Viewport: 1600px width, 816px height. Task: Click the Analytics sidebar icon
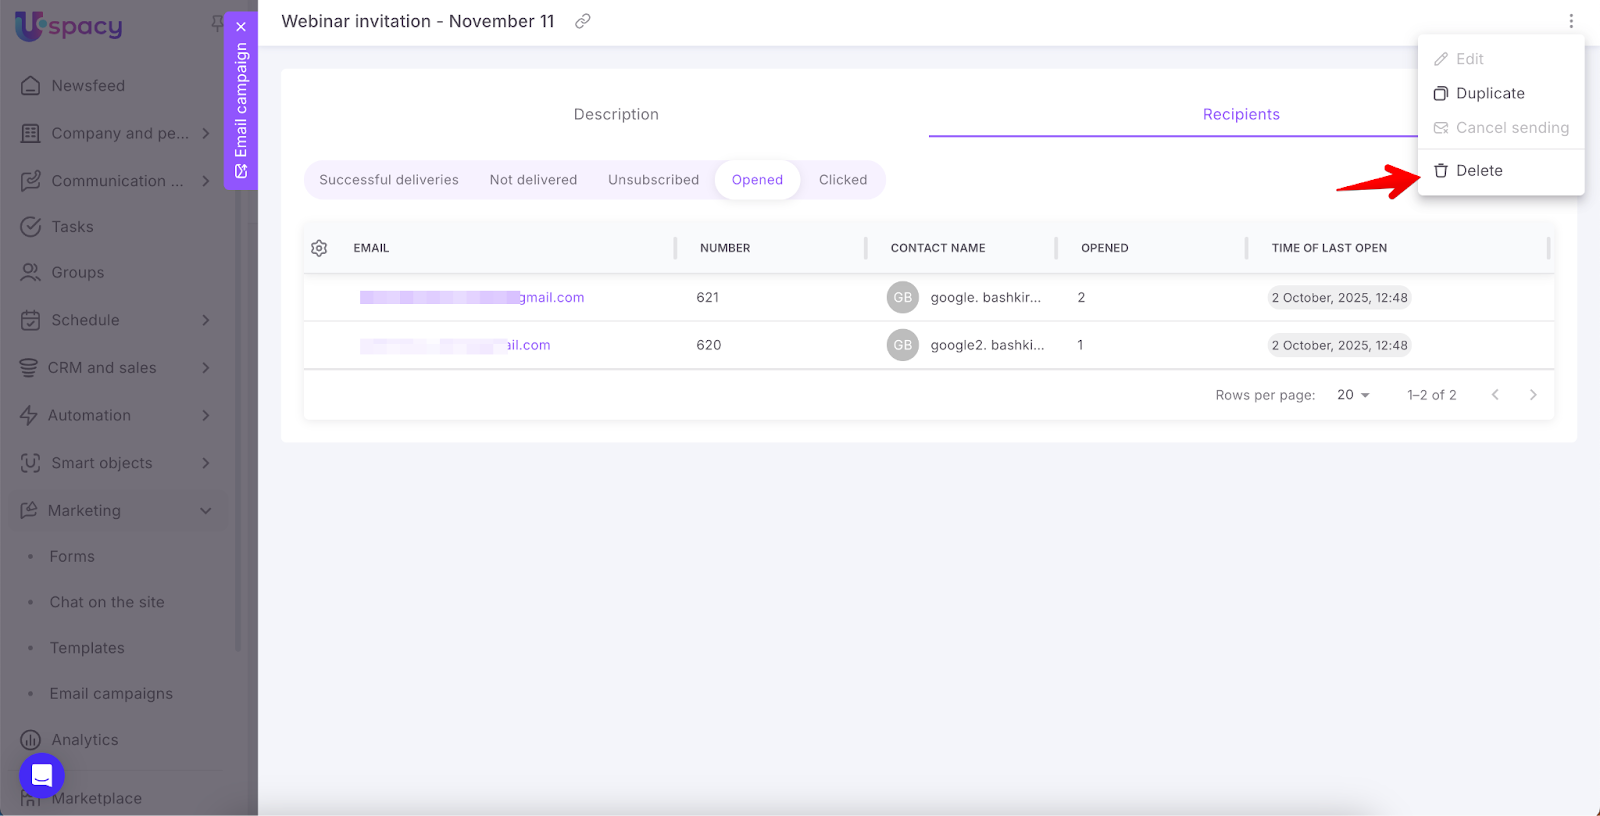(x=31, y=740)
